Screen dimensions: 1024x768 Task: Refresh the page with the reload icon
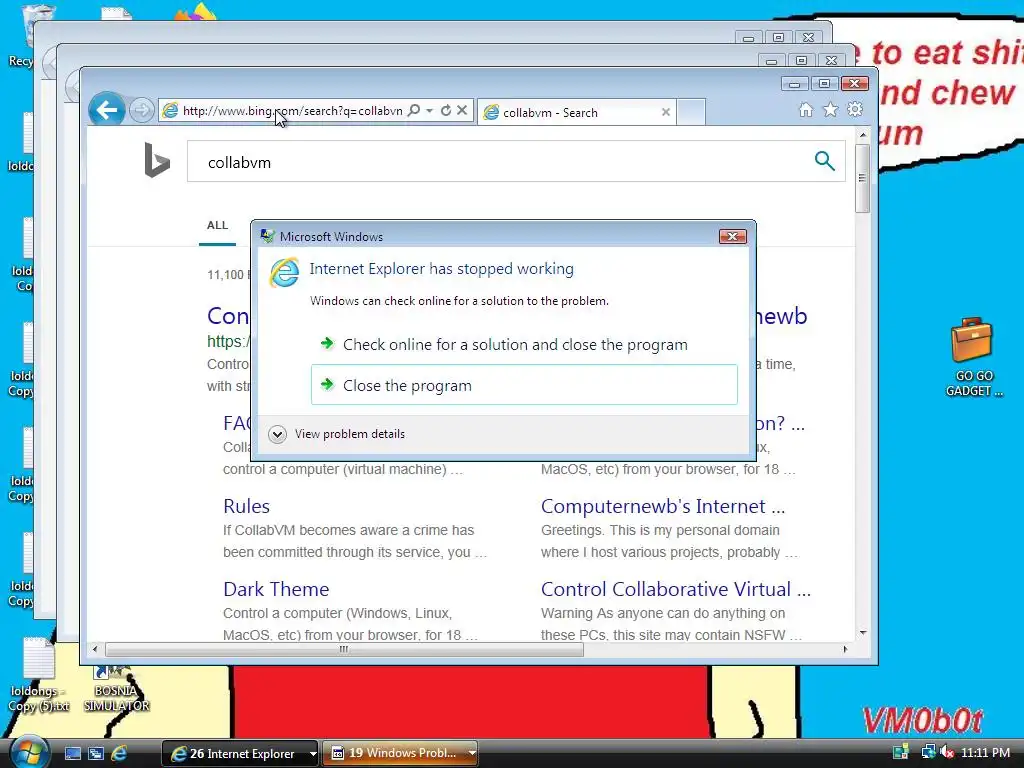tap(446, 110)
